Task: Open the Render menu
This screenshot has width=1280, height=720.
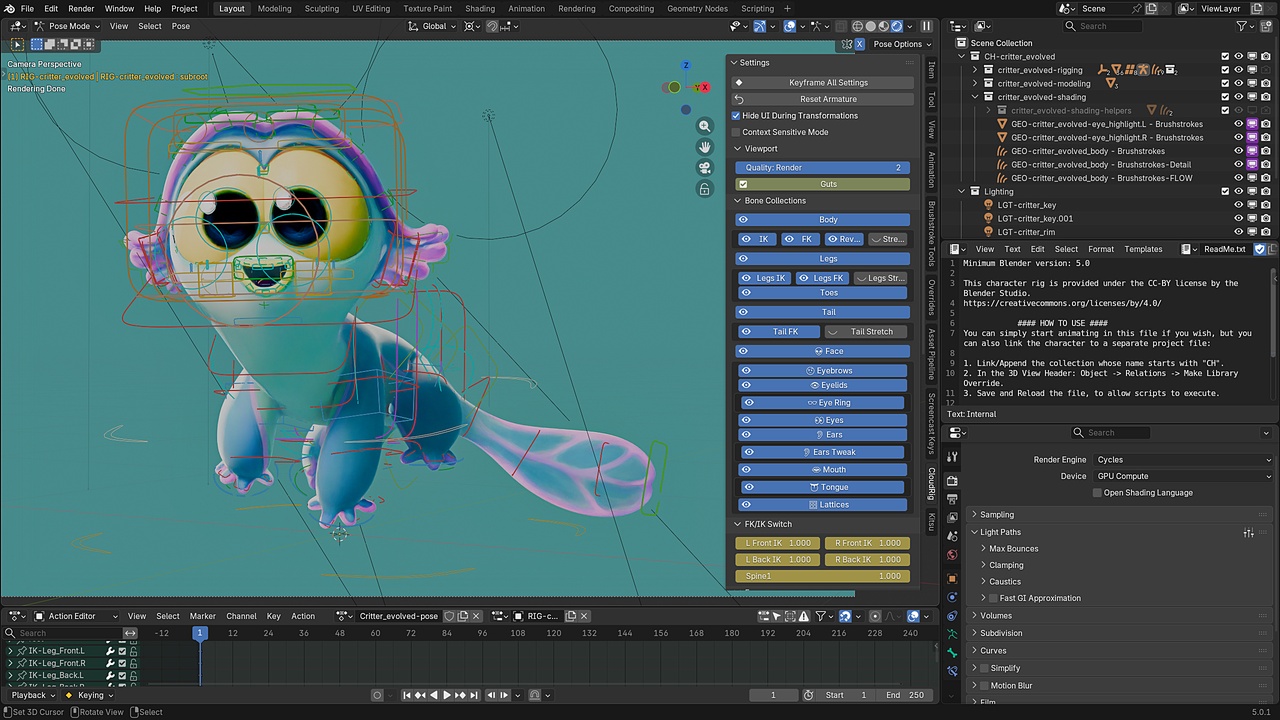Action: click(x=81, y=9)
